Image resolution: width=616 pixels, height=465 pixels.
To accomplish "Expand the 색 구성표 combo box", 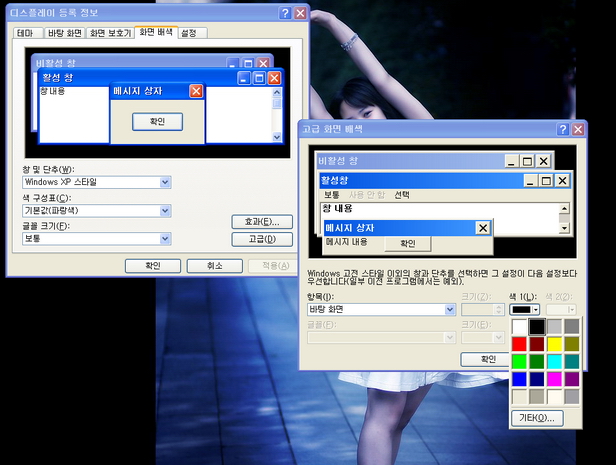I will (165, 211).
